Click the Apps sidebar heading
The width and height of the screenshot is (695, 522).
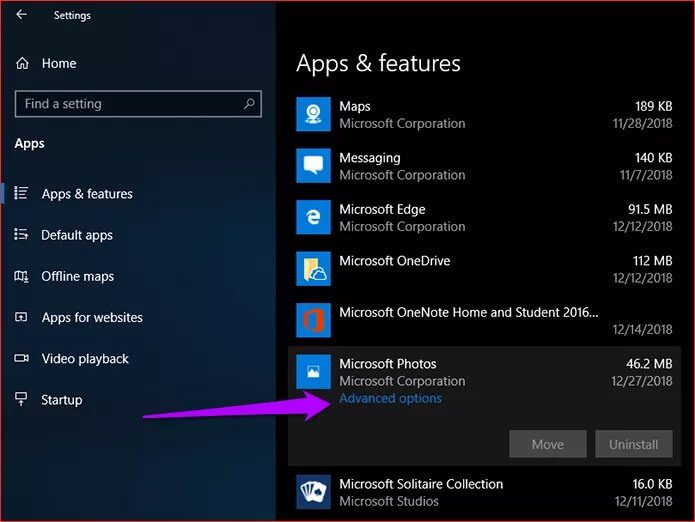(x=29, y=144)
